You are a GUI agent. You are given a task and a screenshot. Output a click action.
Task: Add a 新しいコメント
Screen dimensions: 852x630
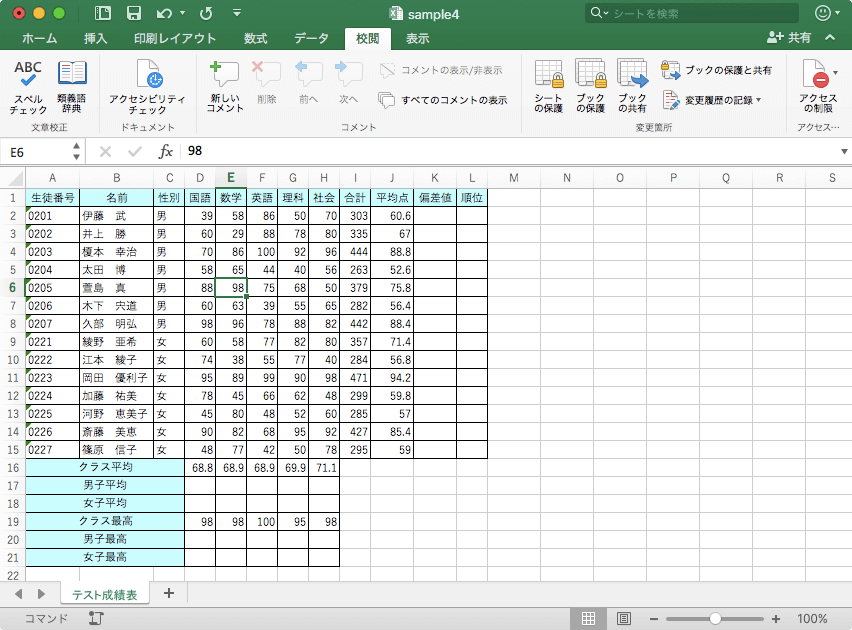point(225,87)
